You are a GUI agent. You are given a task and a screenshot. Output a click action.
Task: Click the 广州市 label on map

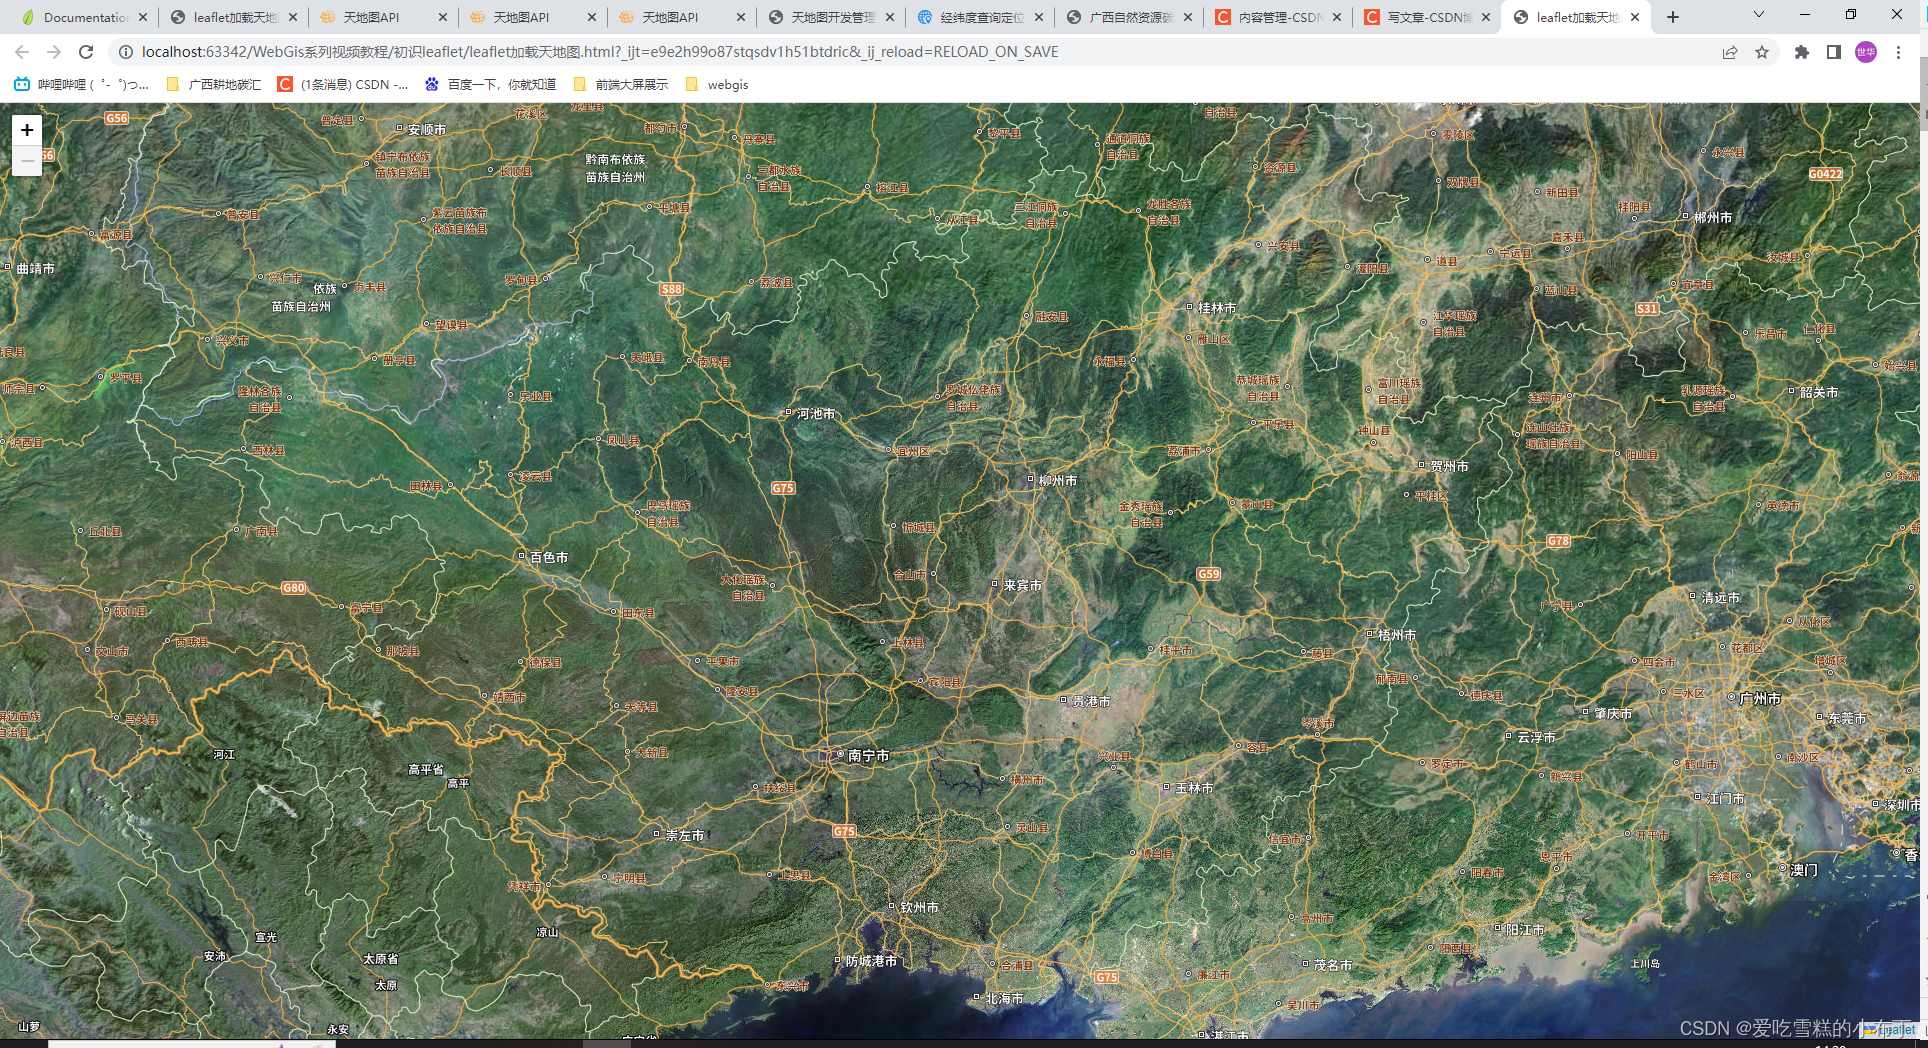pyautogui.click(x=1760, y=699)
